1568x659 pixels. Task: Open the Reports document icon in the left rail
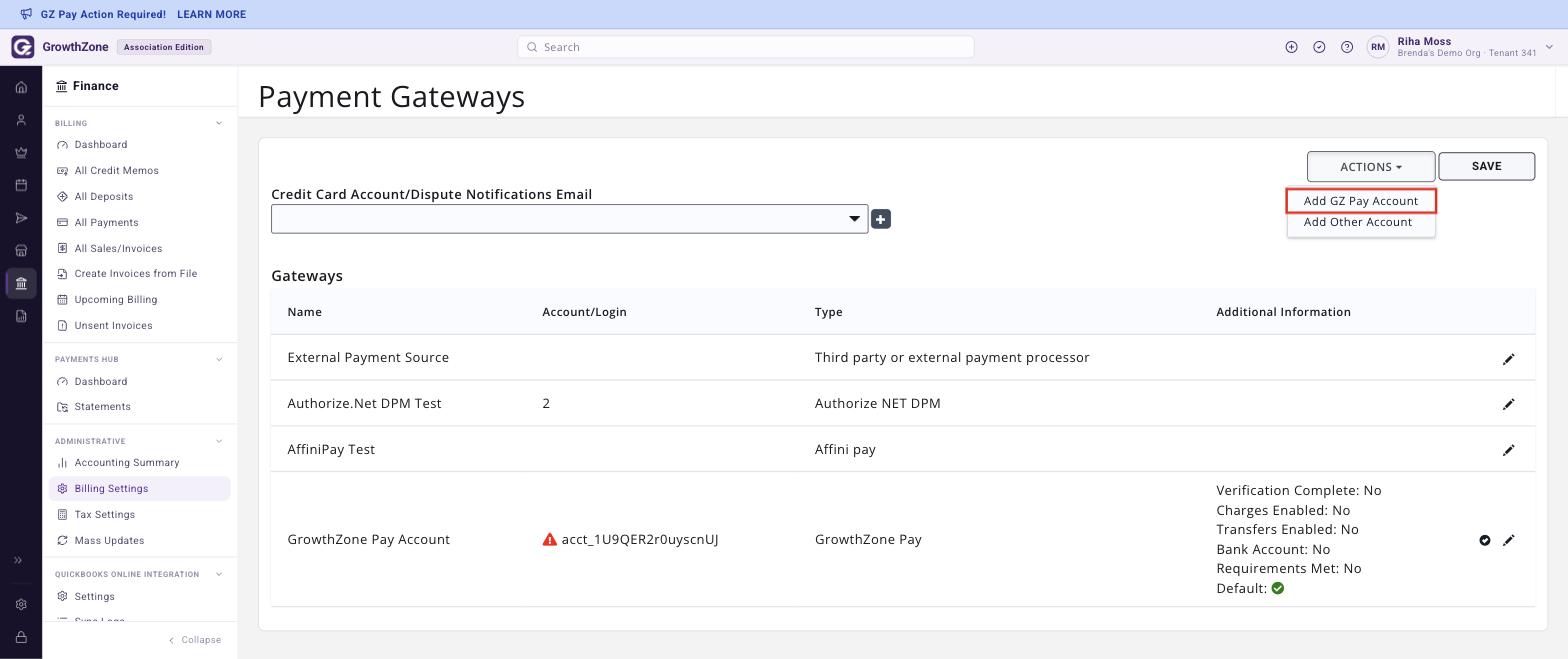click(21, 316)
